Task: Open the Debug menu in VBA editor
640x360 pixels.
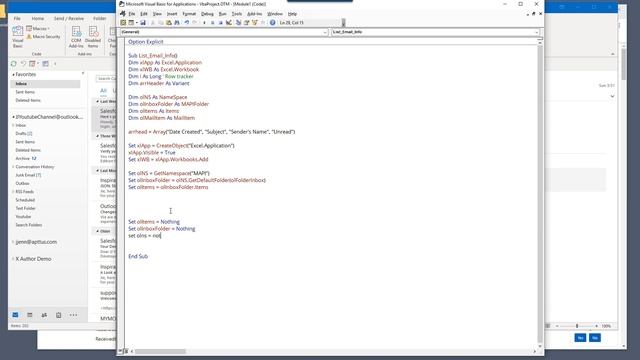Action: (x=207, y=14)
